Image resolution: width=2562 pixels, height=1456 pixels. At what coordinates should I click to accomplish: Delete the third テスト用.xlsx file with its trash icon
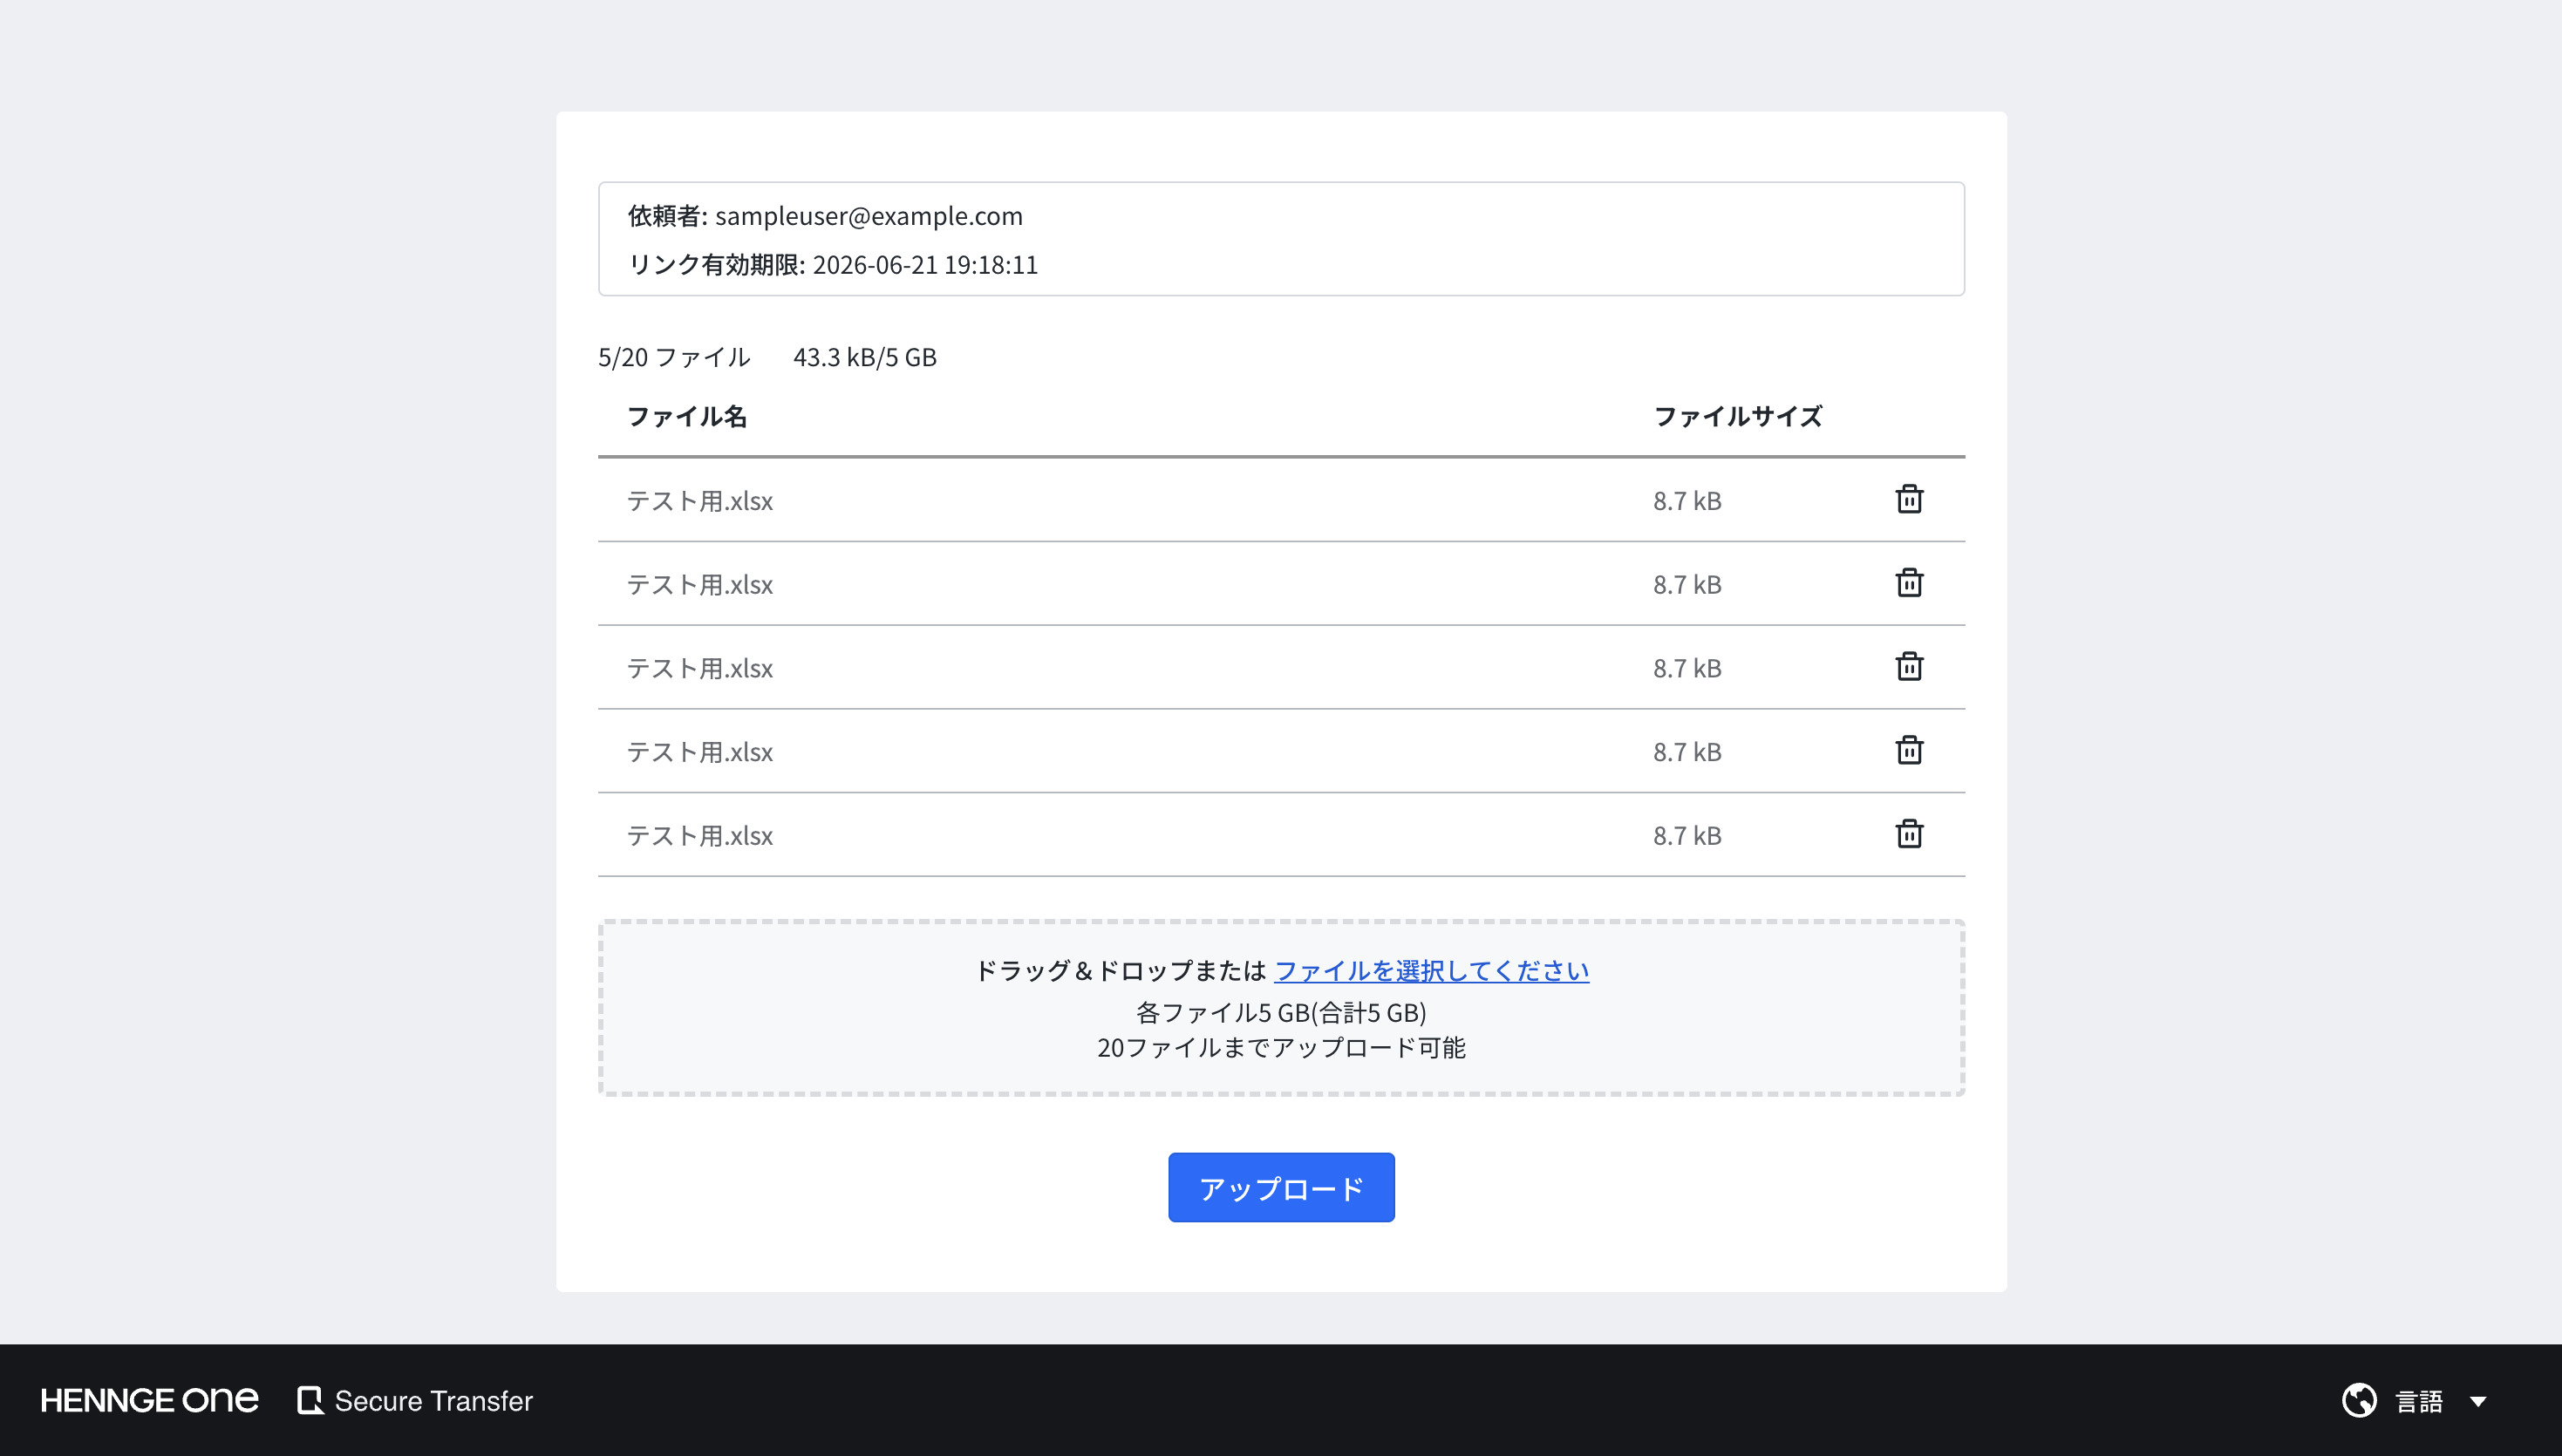coord(1909,667)
